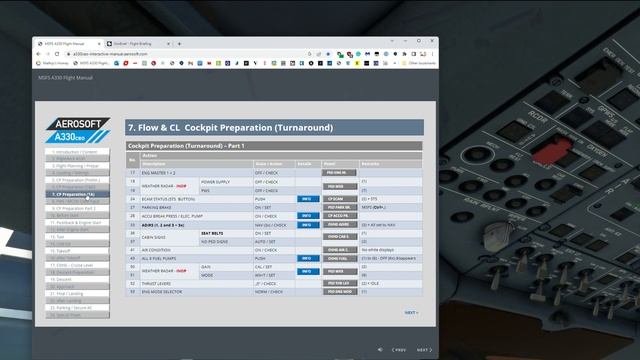
Task: Click the browser Back arrow
Action: click(x=39, y=54)
